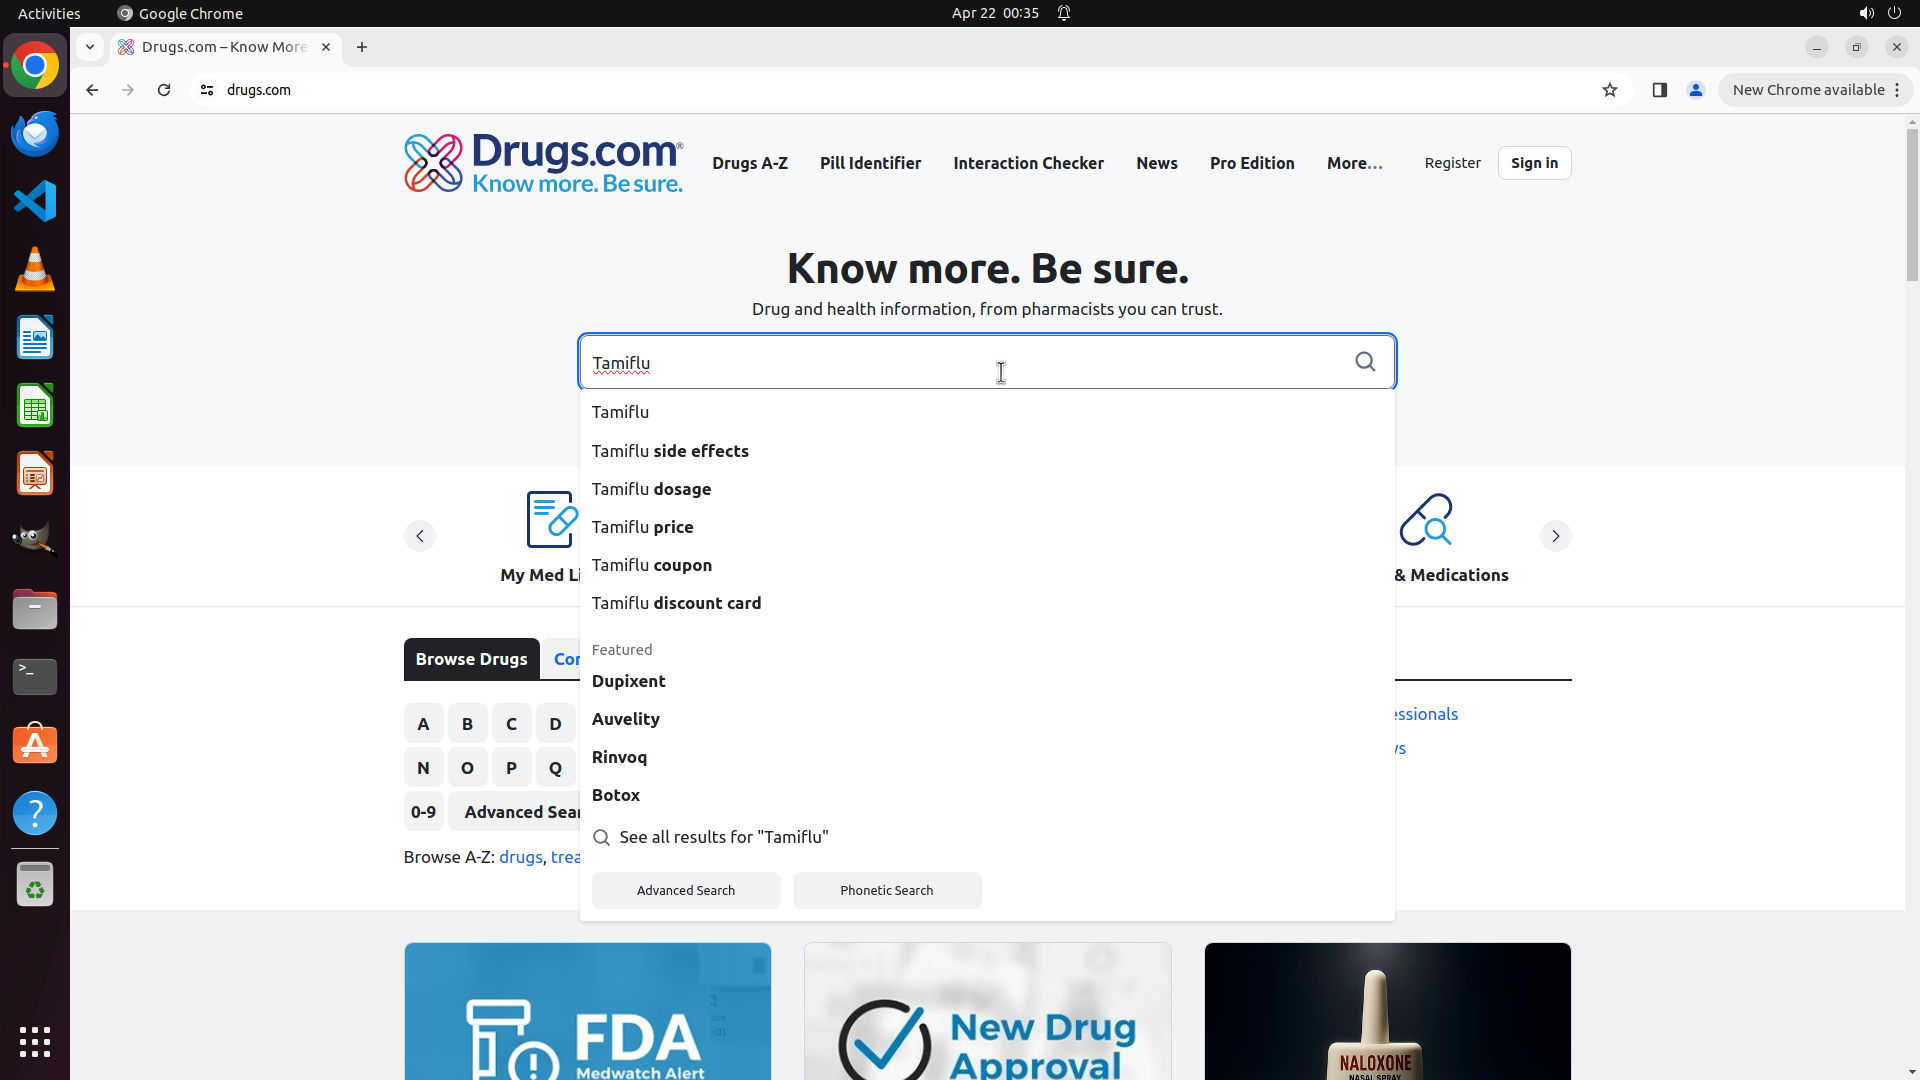This screenshot has height=1080, width=1920.
Task: Open the Chrome profile avatar icon
Action: [1696, 90]
